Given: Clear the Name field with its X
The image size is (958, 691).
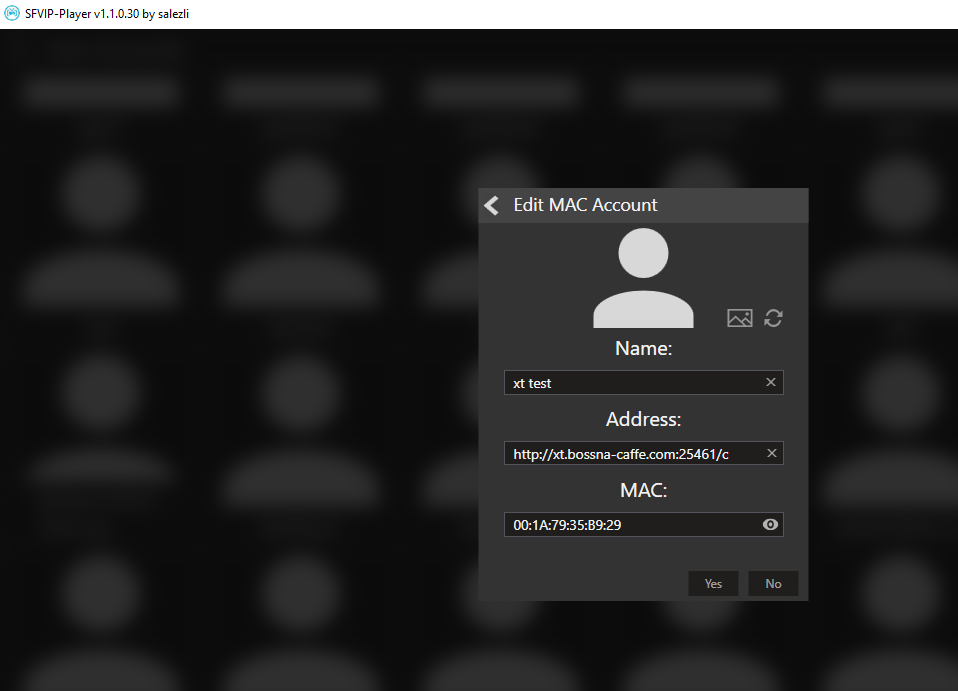Looking at the screenshot, I should point(771,382).
